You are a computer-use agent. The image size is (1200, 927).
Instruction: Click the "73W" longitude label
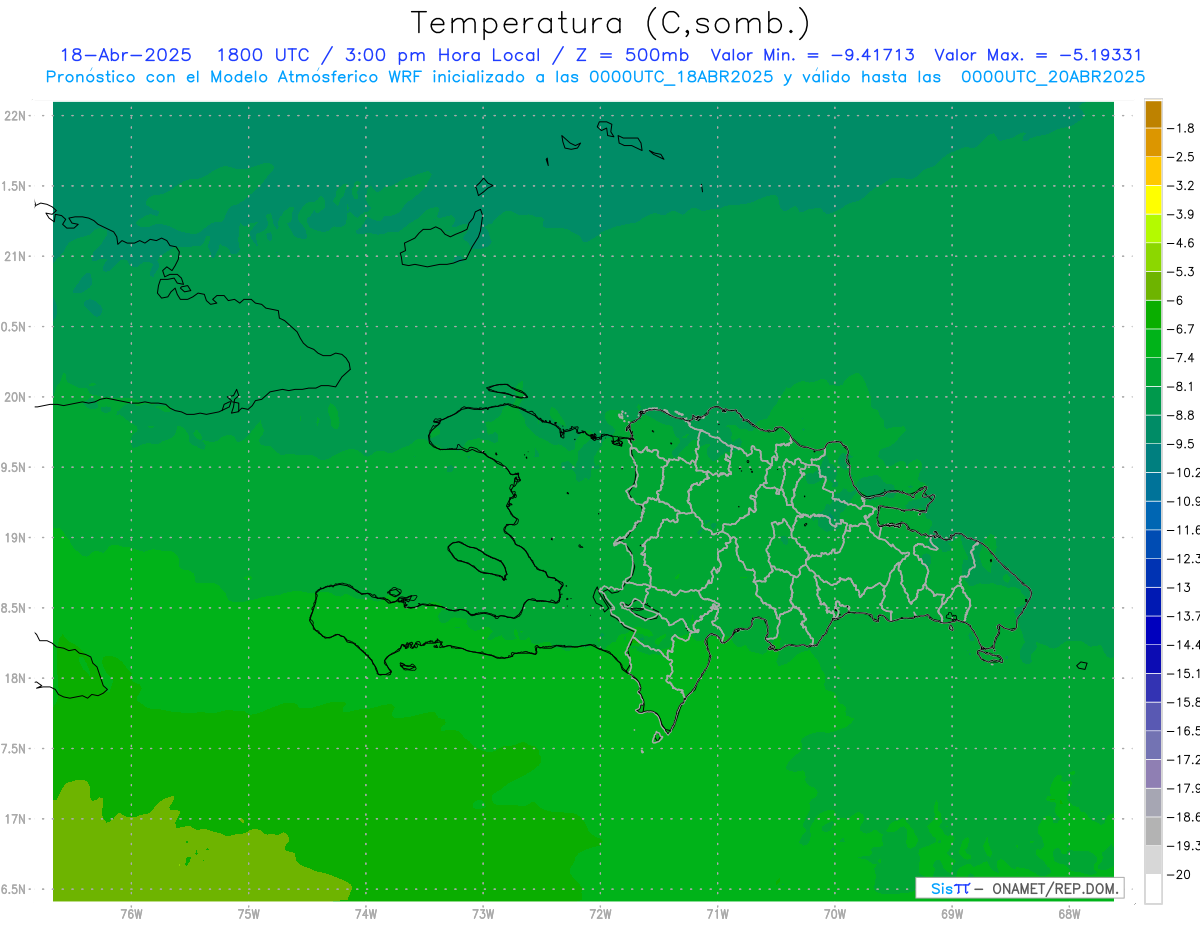483,913
